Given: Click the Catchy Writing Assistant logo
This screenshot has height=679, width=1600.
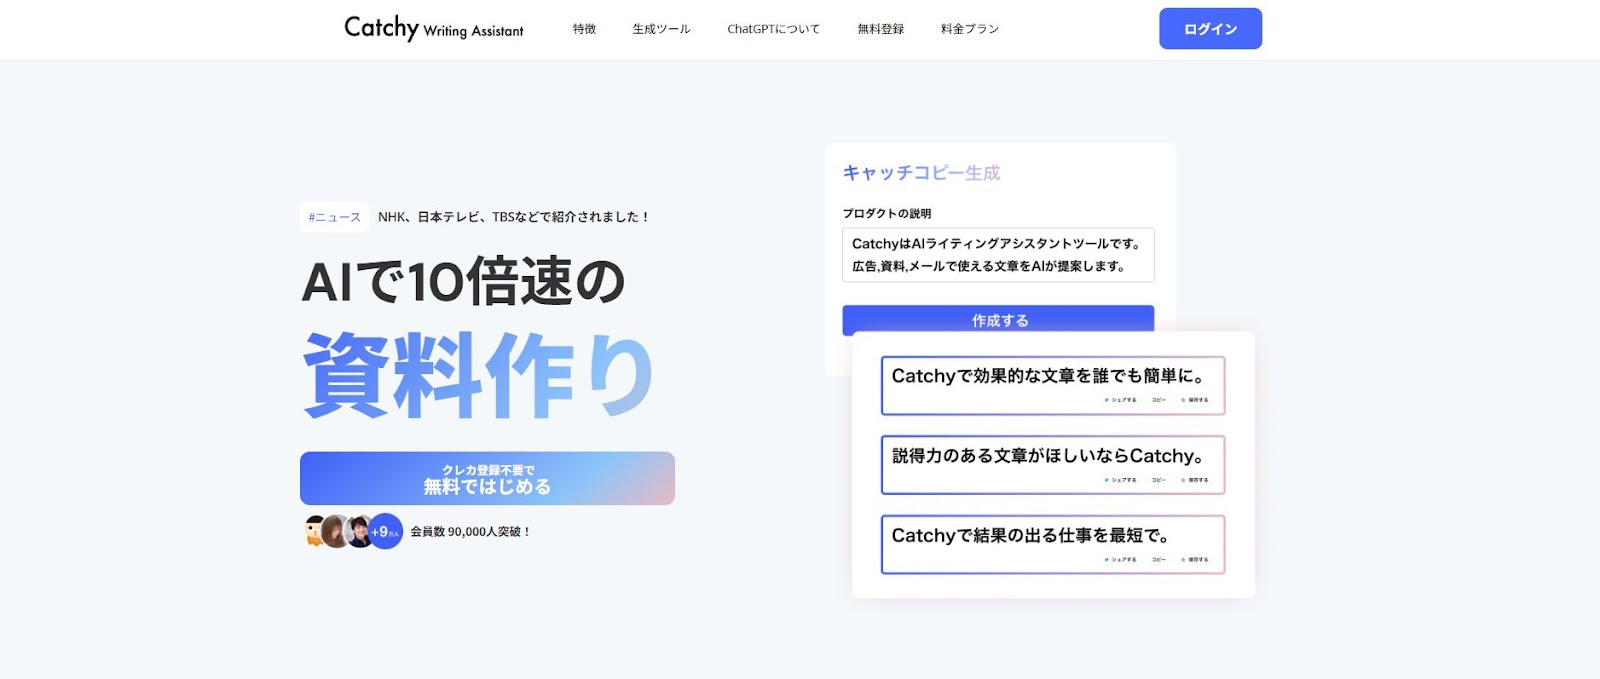Looking at the screenshot, I should tap(433, 28).
